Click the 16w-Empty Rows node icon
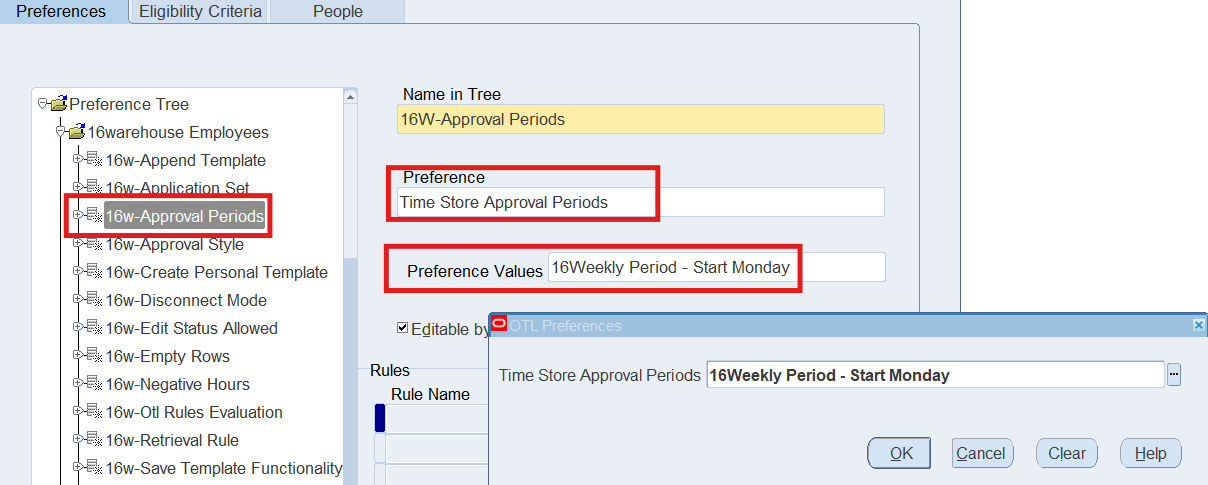The height and width of the screenshot is (485, 1208). click(94, 356)
